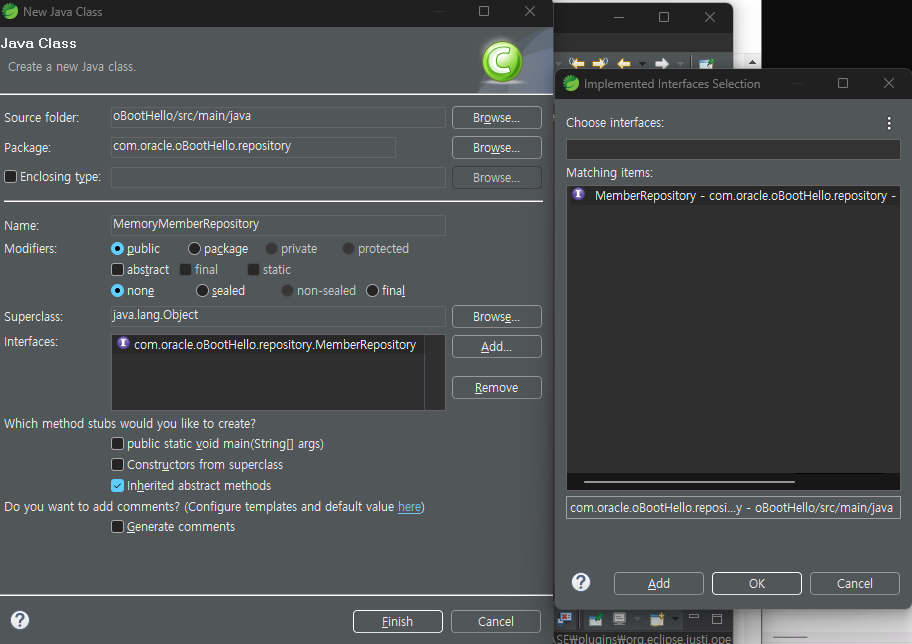This screenshot has width=912, height=644.
Task: Click Spring leaf icon in New Java Class title
Action: (10, 11)
